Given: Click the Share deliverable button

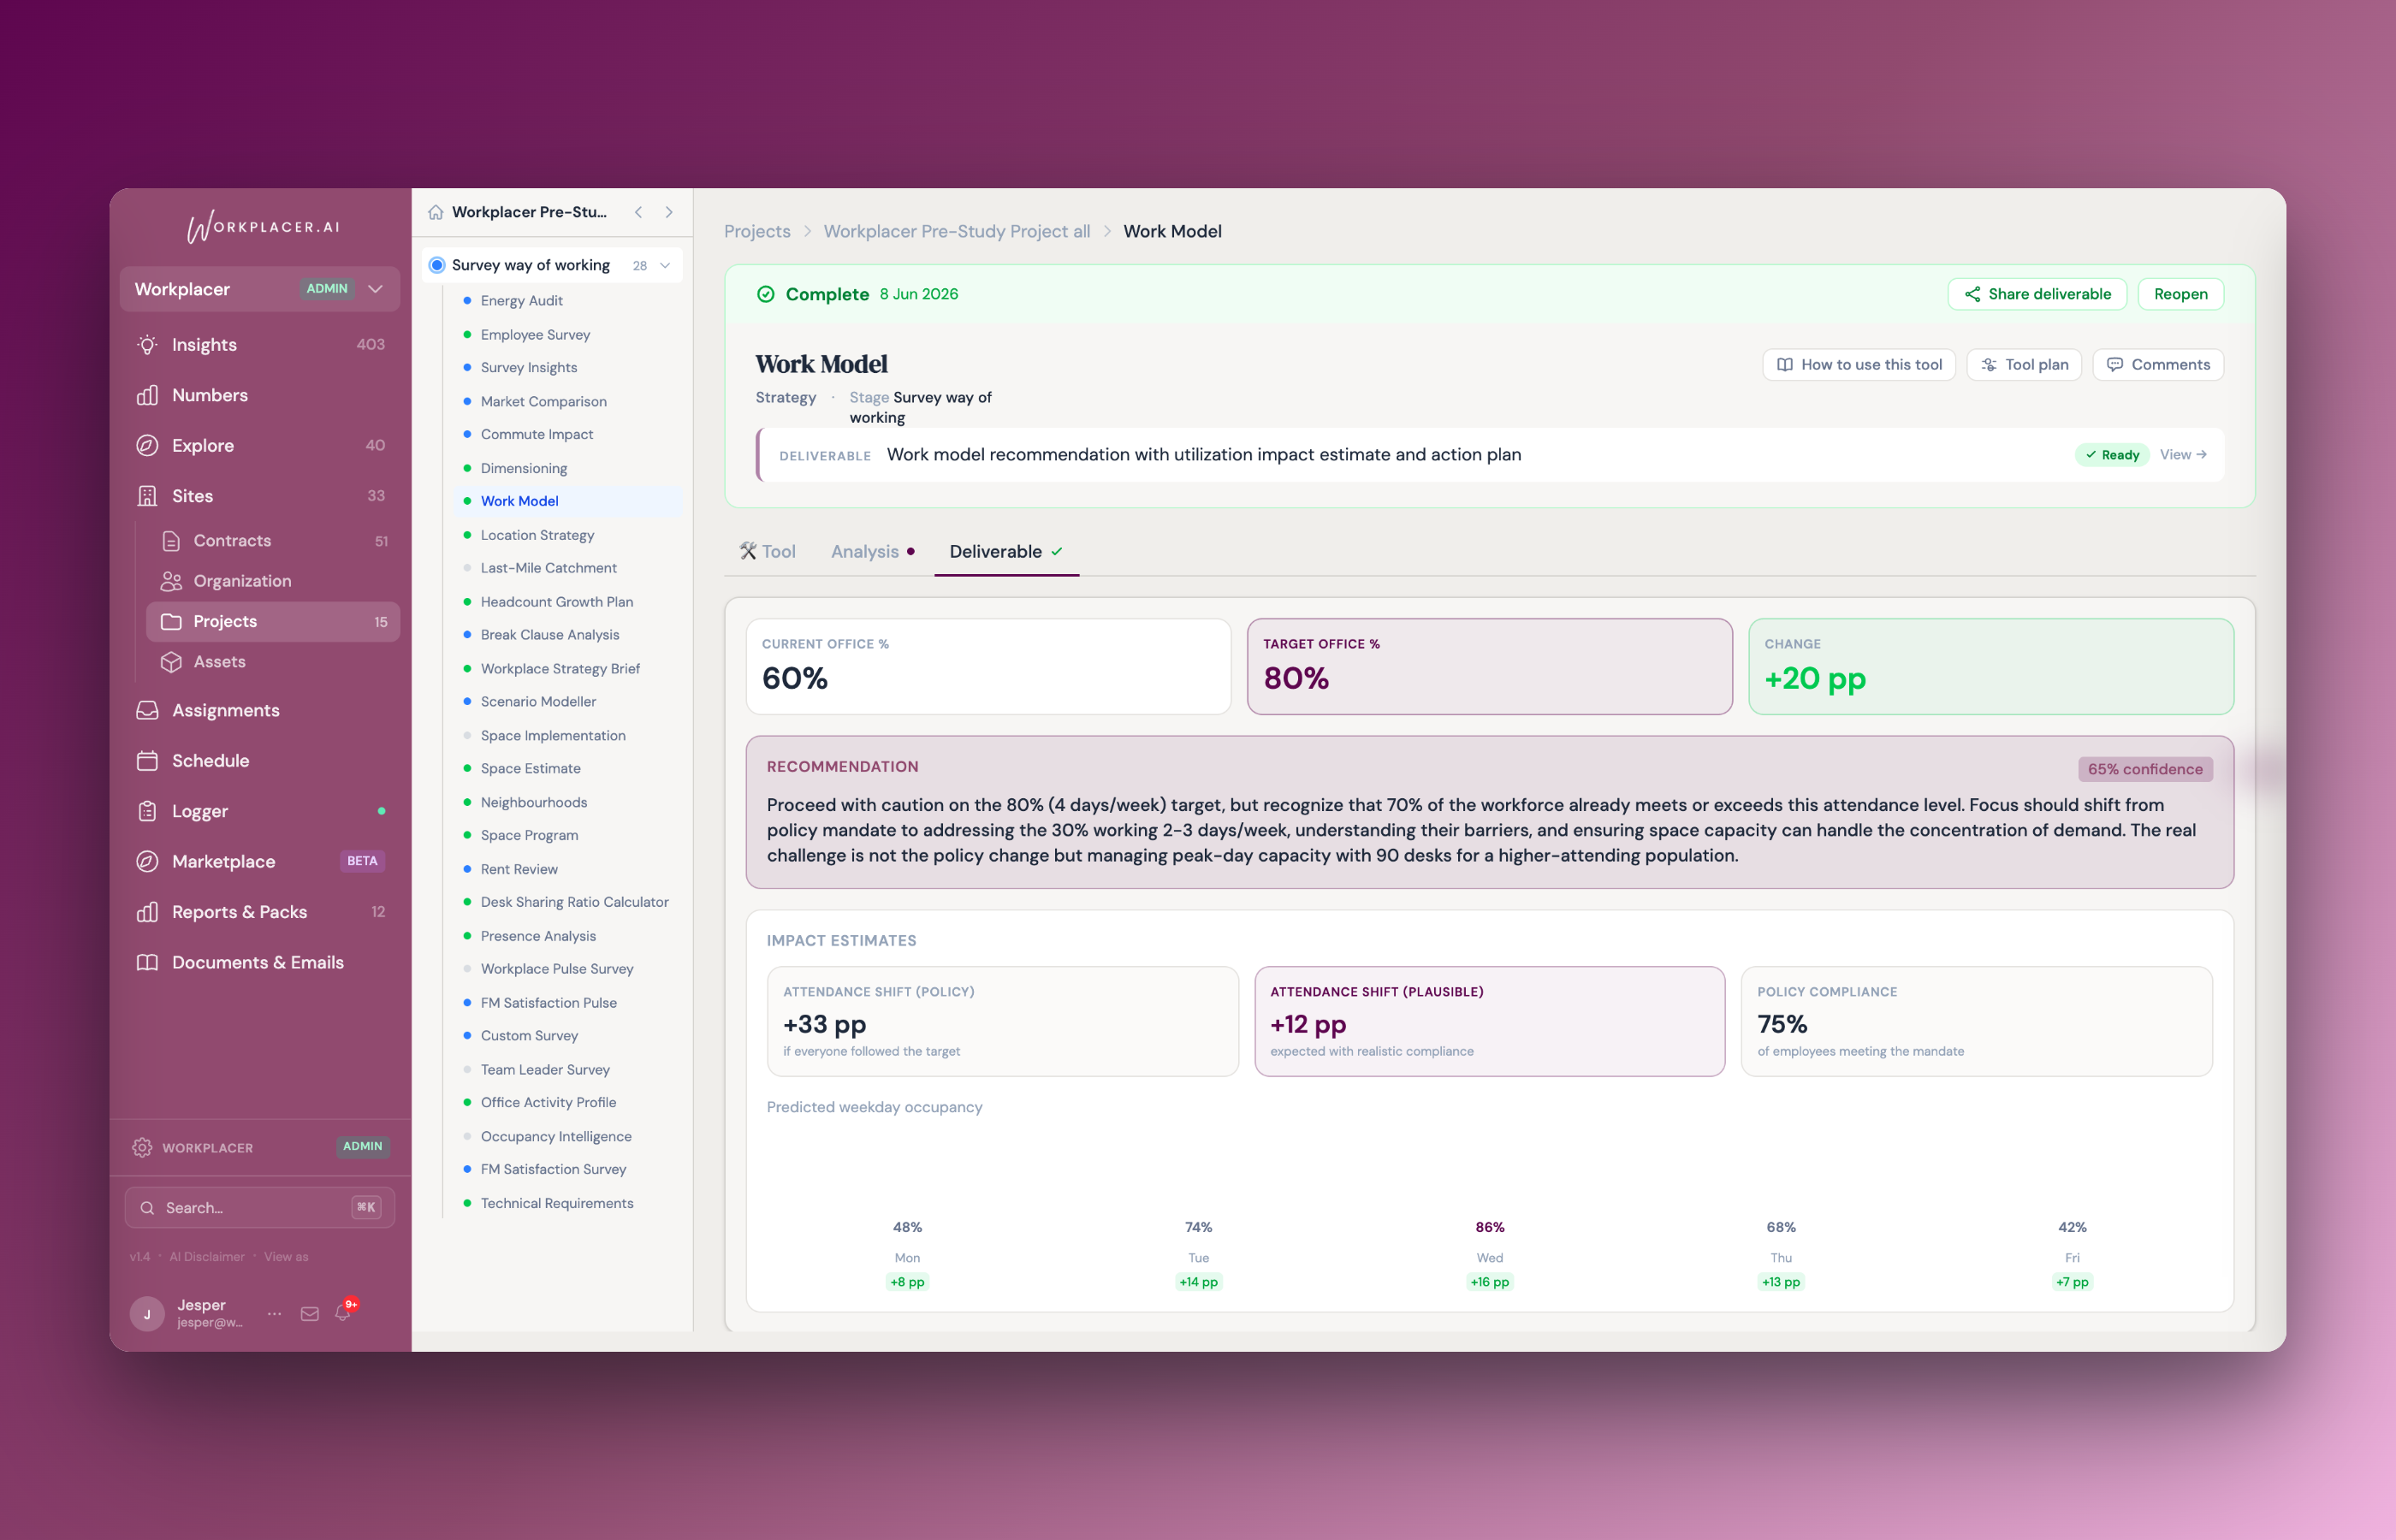Looking at the screenshot, I should (2037, 294).
